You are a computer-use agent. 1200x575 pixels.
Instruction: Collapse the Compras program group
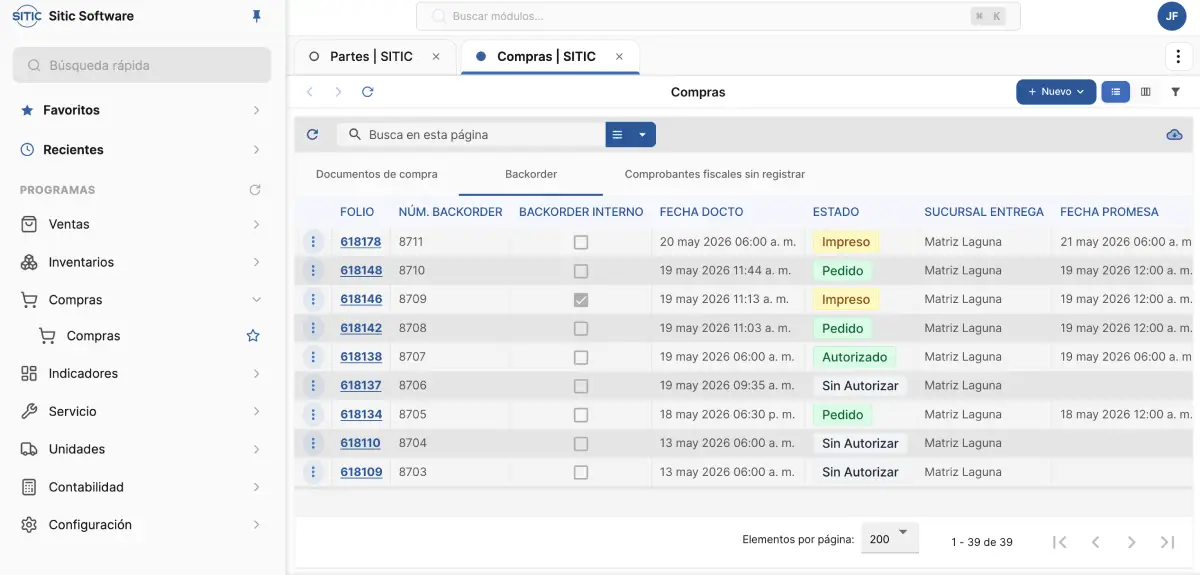(141, 299)
